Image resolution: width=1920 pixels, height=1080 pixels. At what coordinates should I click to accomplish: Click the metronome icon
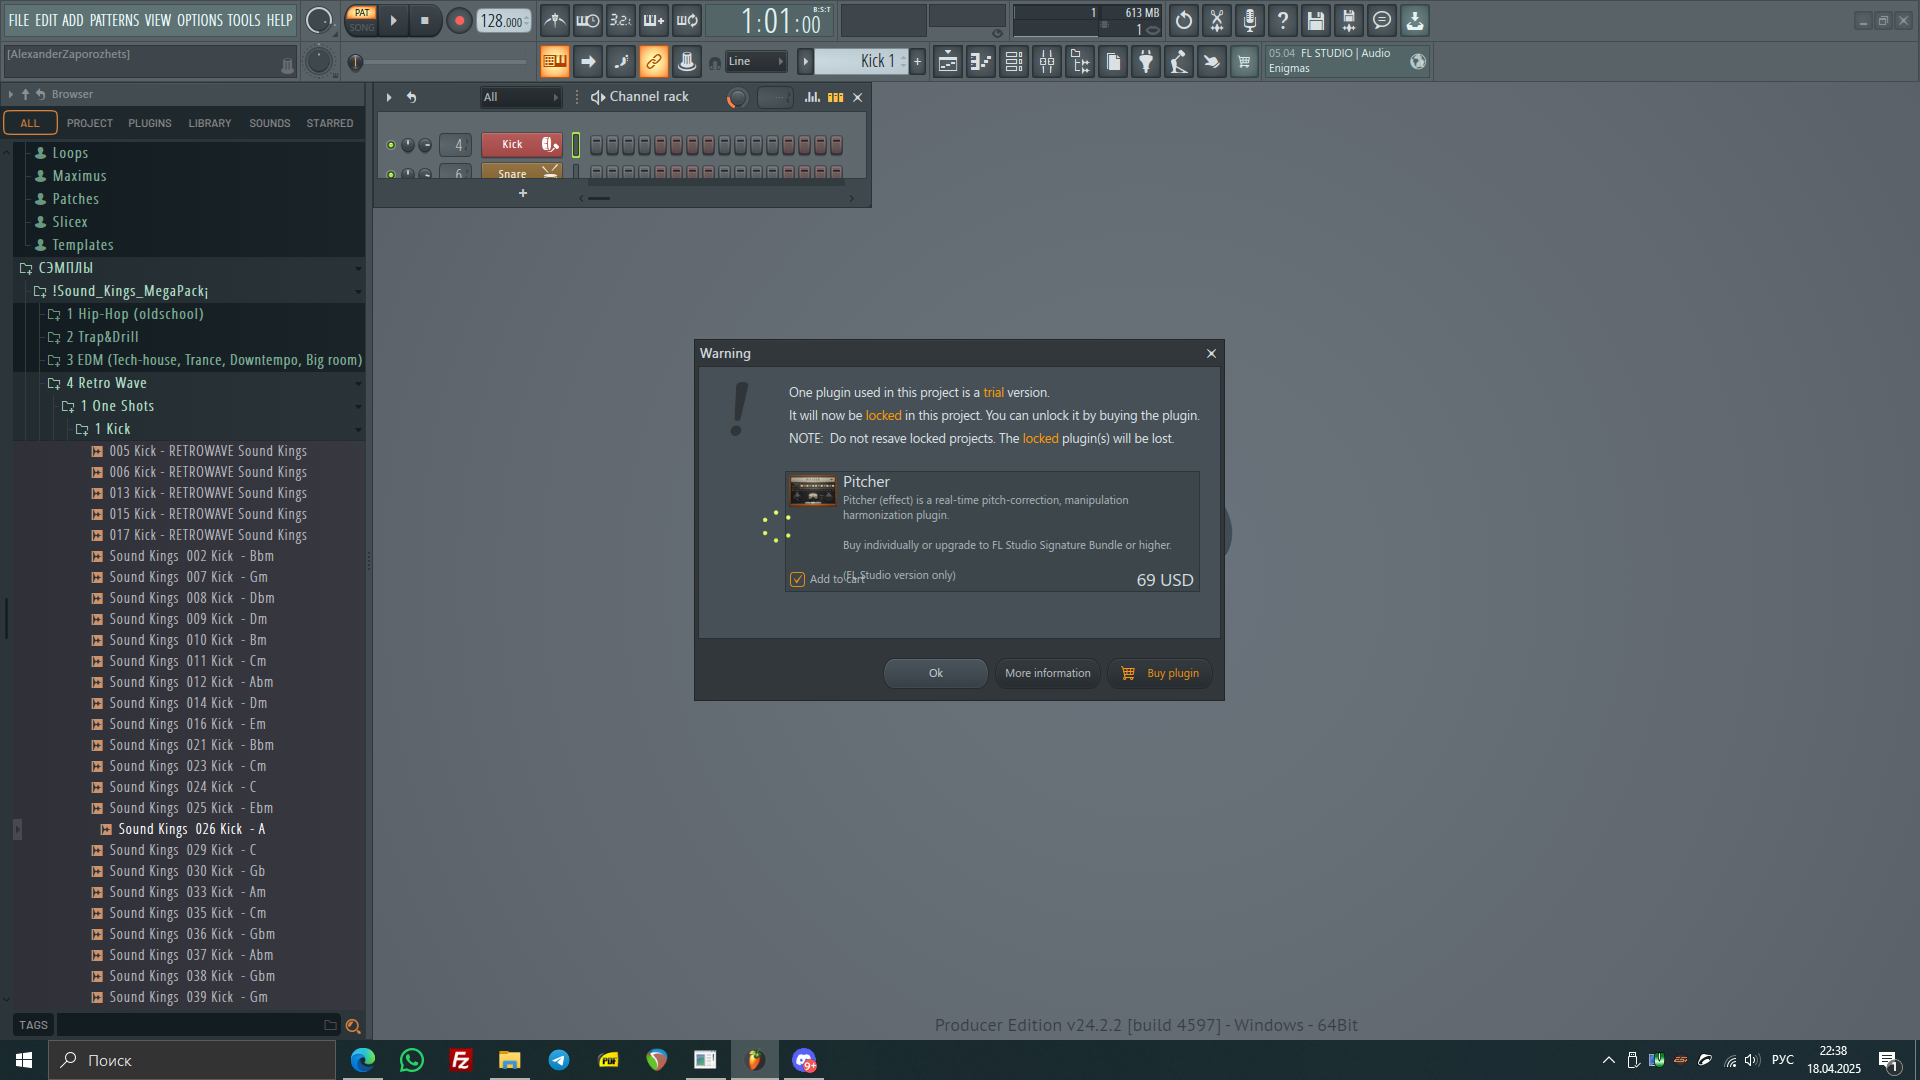pyautogui.click(x=555, y=20)
